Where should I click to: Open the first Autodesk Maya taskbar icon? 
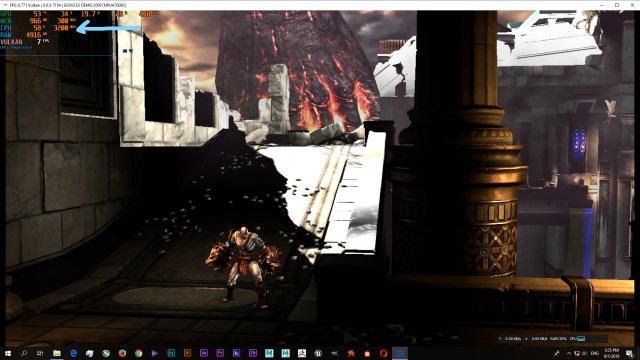(x=269, y=353)
